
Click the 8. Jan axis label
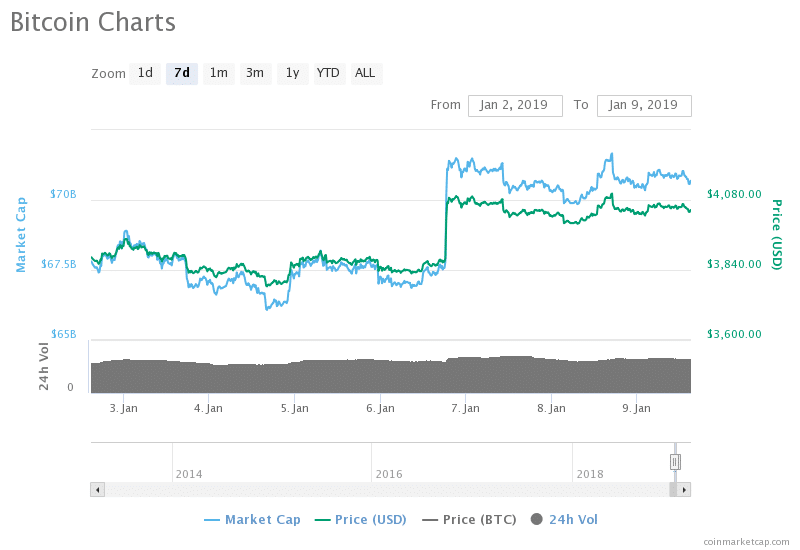click(x=551, y=408)
